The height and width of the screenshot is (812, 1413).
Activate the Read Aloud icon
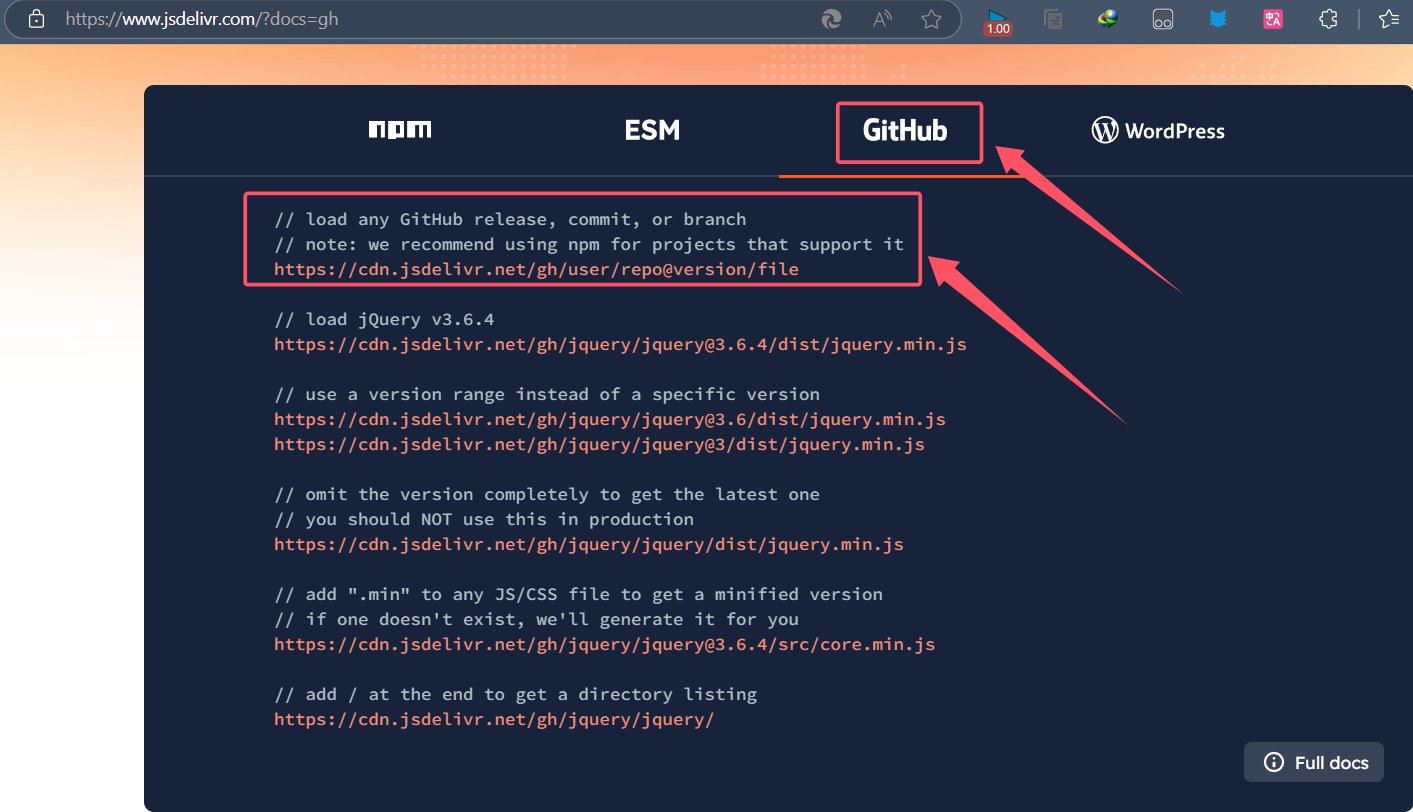coord(882,19)
